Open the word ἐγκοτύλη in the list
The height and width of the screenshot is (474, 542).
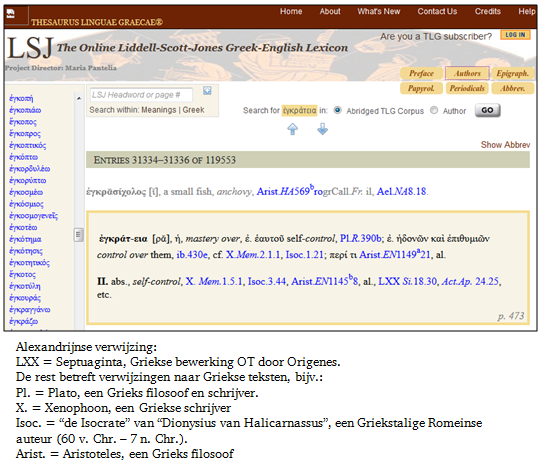[25, 287]
